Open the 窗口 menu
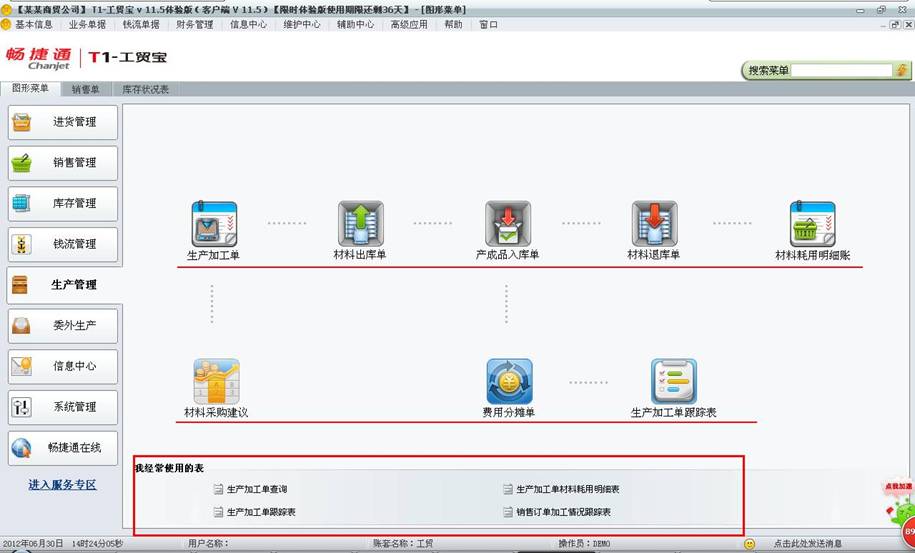Screen dimensions: 915x553 coord(488,24)
